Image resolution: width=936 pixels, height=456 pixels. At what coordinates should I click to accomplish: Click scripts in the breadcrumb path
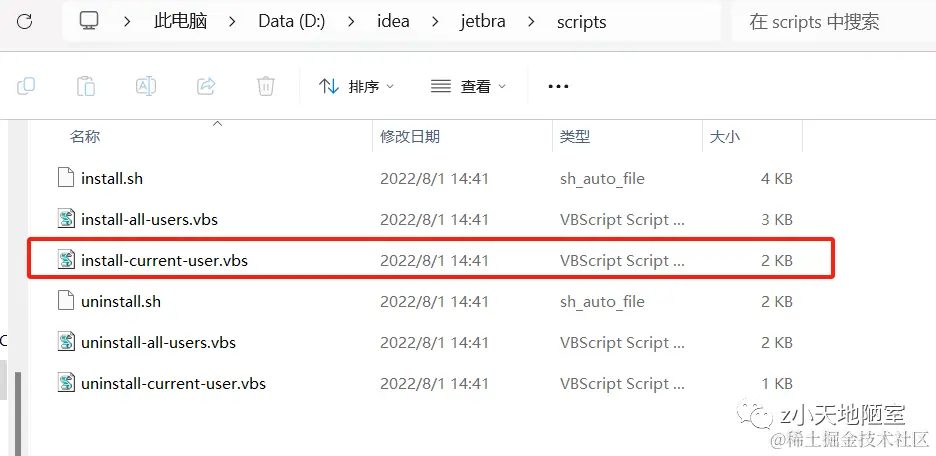point(581,22)
